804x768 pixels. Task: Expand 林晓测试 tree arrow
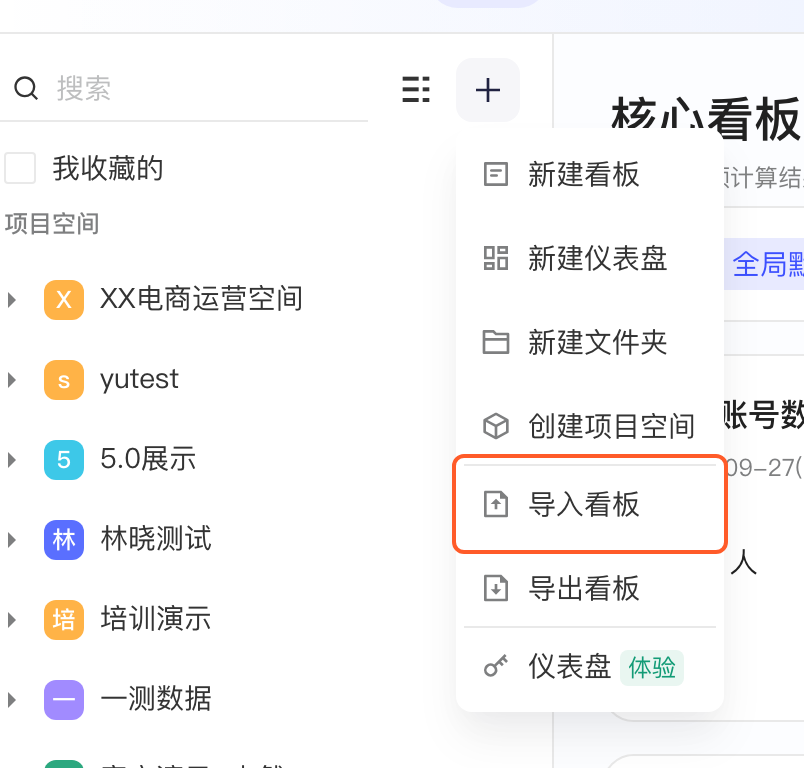coord(12,540)
